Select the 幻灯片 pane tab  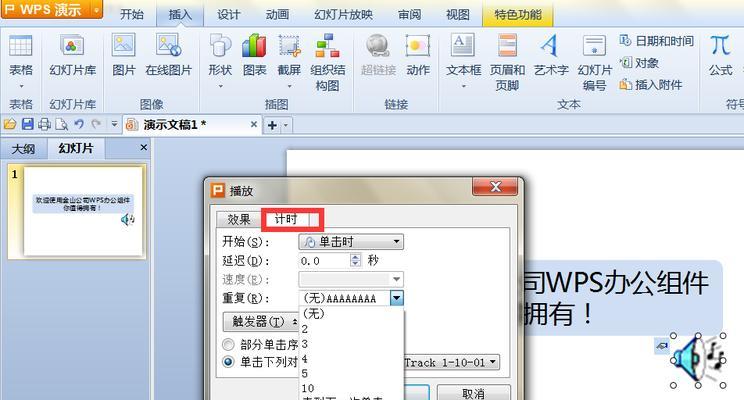coord(76,148)
